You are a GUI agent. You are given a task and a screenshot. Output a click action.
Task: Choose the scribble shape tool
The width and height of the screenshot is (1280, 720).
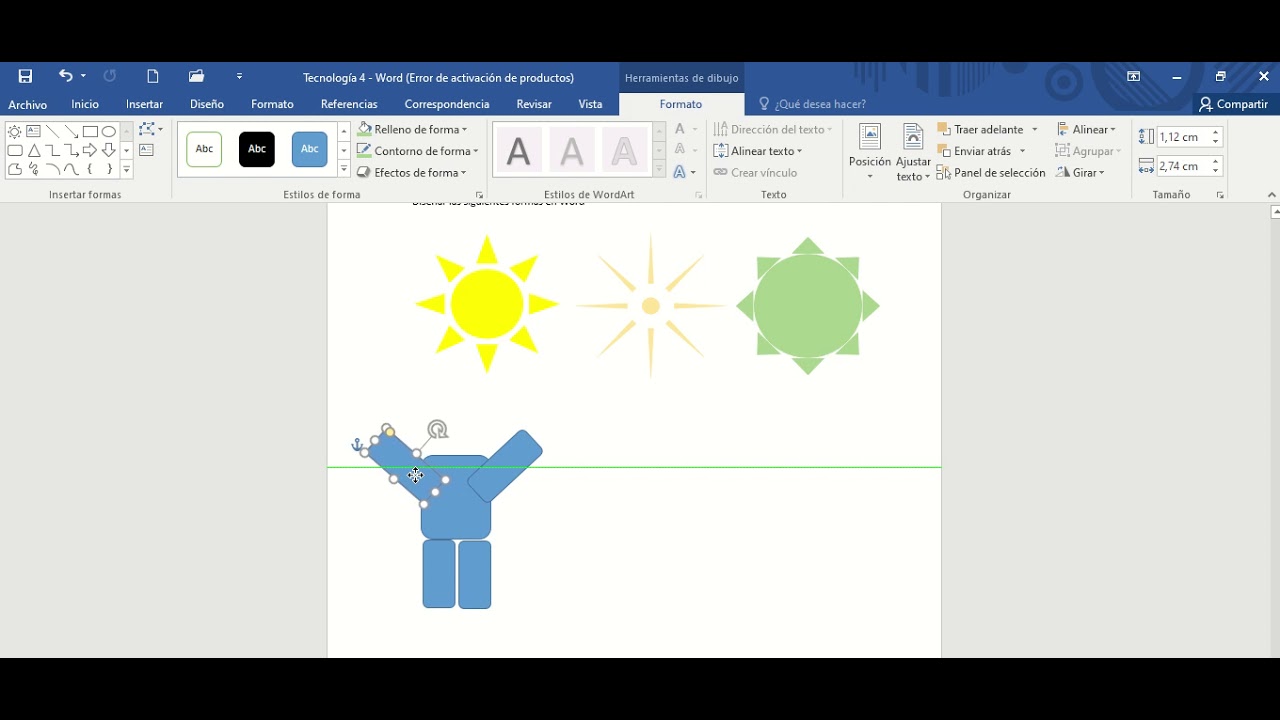click(x=33, y=169)
